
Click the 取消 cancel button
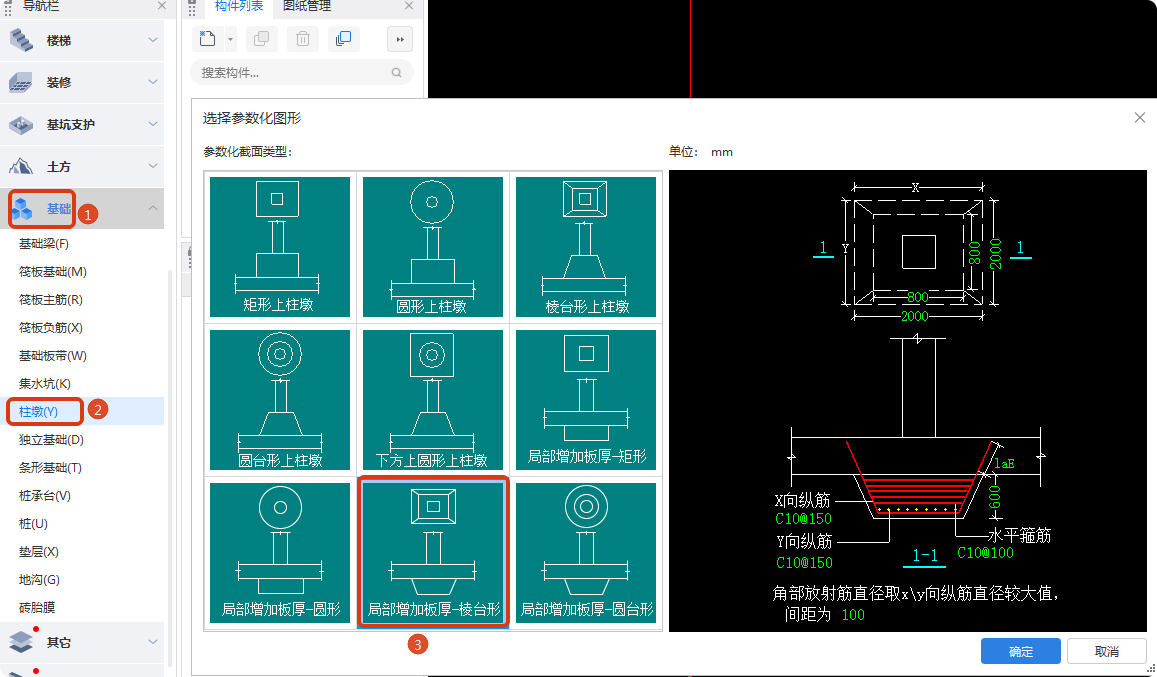pos(1106,651)
